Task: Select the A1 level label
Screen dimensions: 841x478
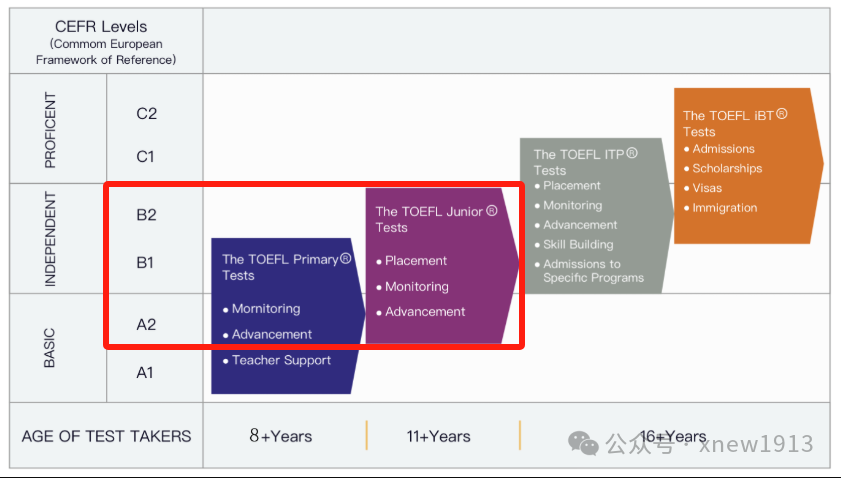Action: point(146,373)
